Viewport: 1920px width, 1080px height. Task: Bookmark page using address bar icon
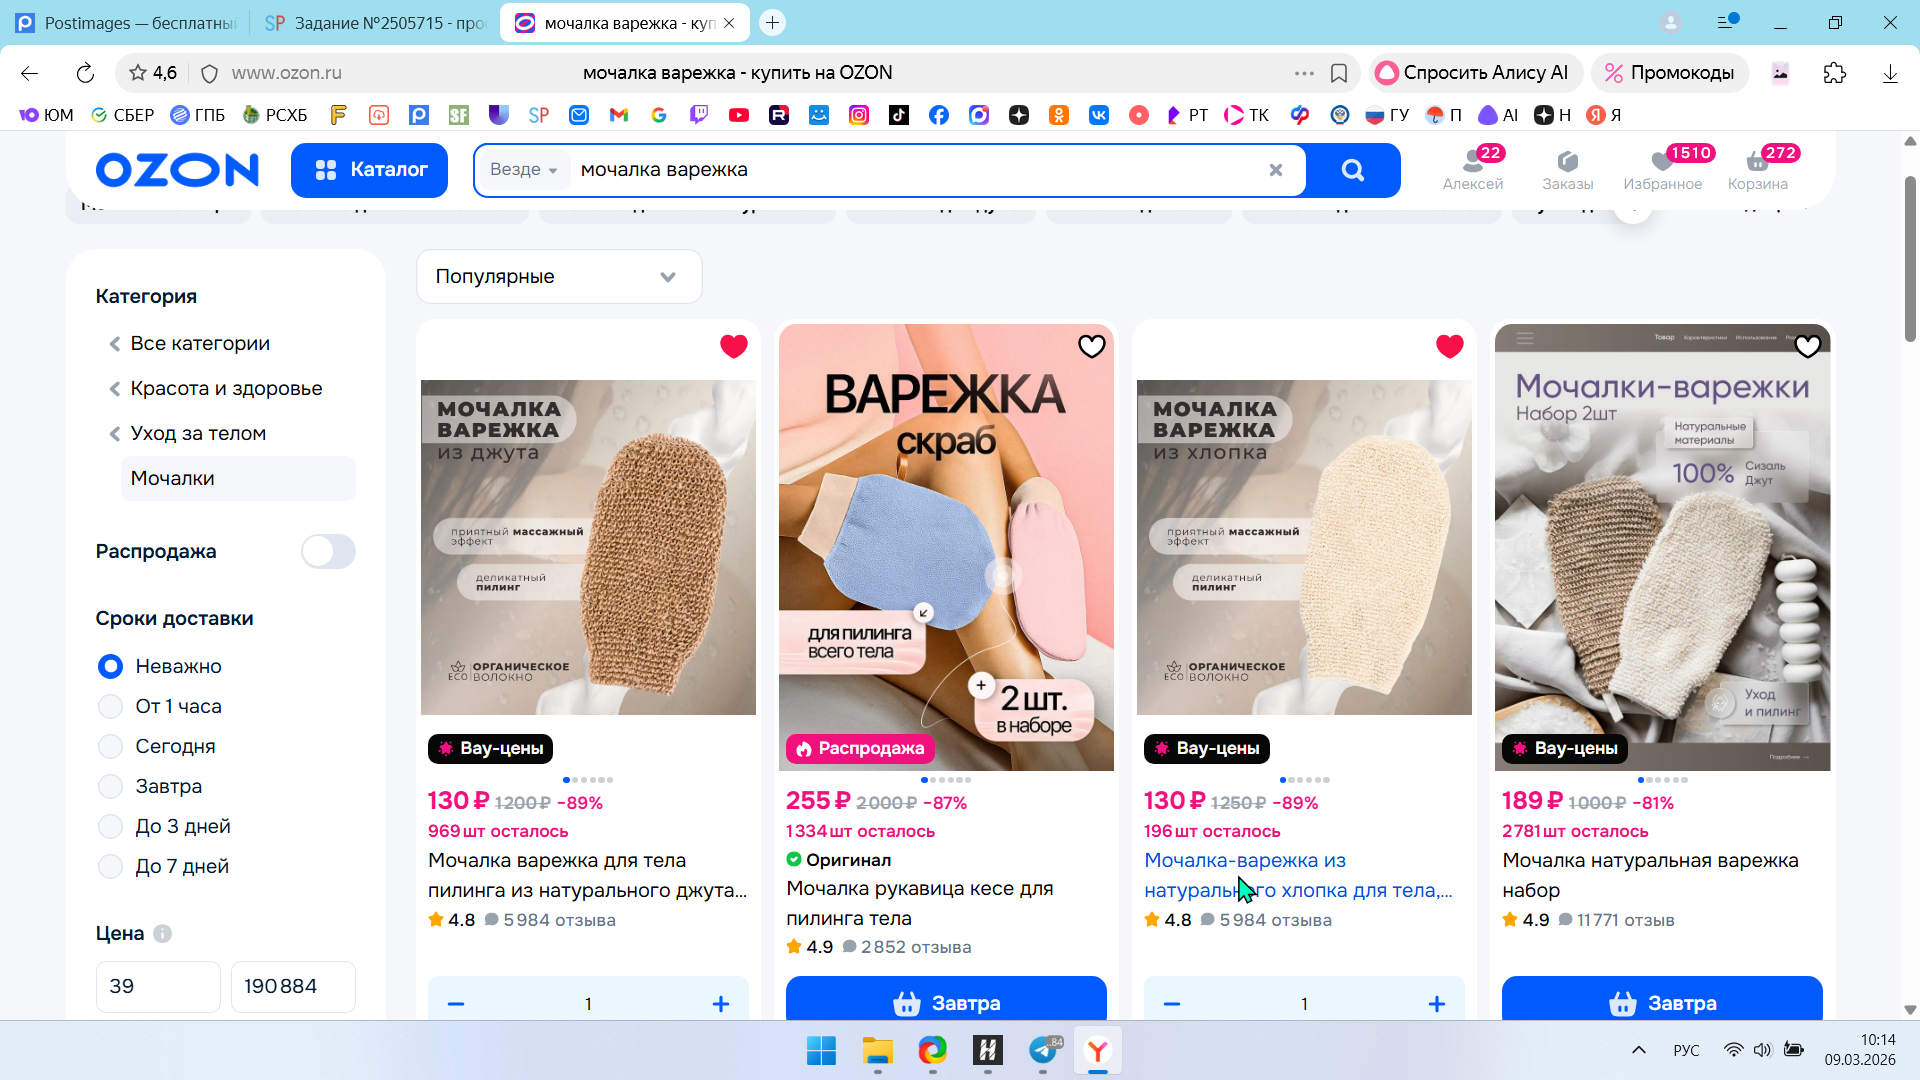pyautogui.click(x=1339, y=73)
